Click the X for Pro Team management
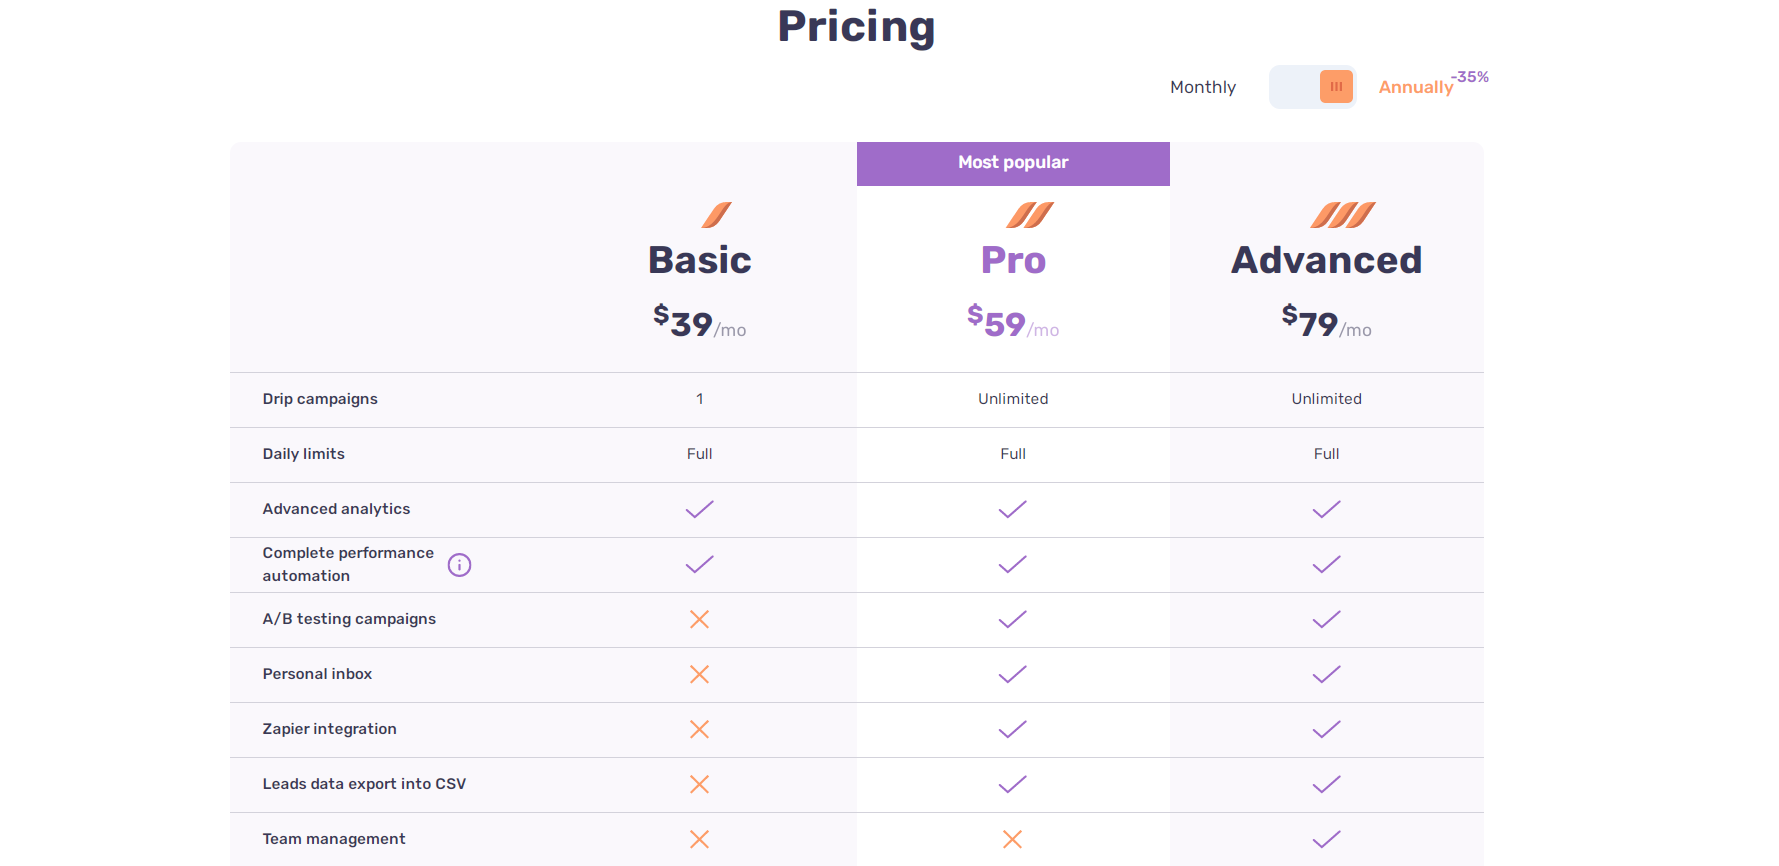Screen dimensions: 1779x866 pos(1013,839)
